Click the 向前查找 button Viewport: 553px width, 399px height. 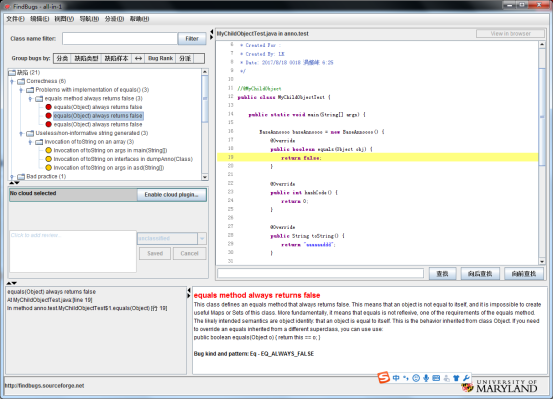pyautogui.click(x=524, y=273)
